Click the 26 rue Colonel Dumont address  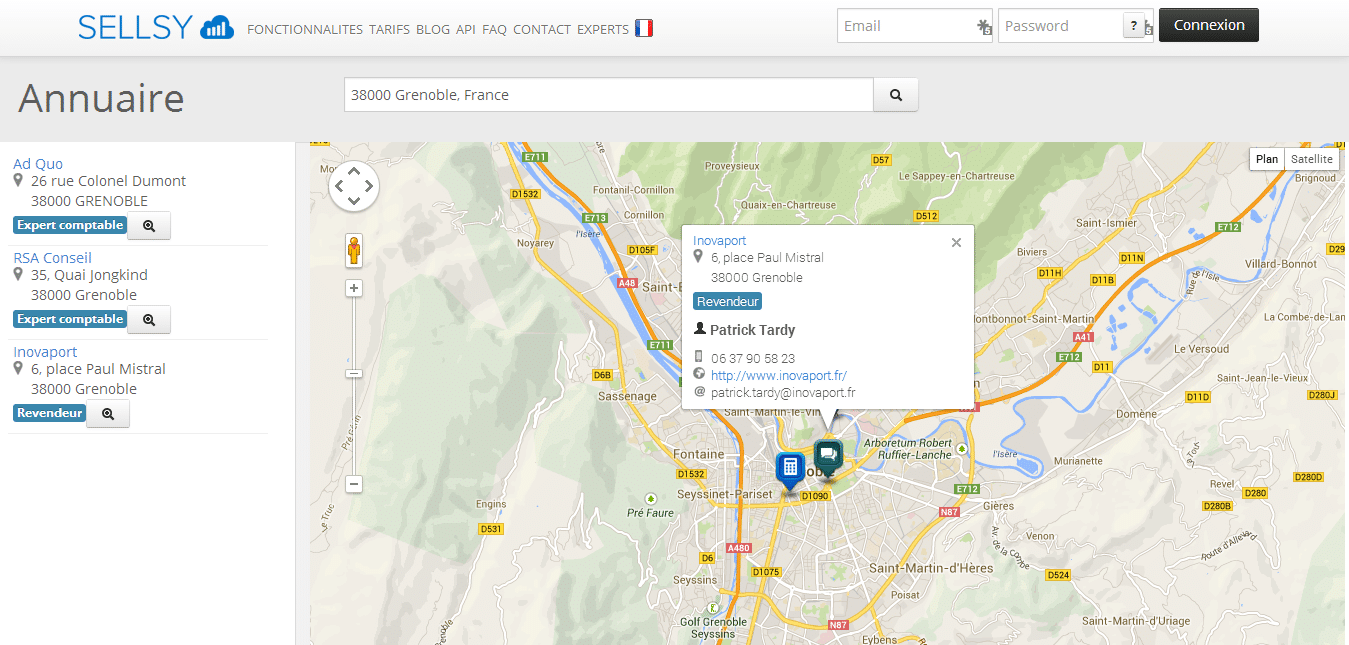pos(108,181)
